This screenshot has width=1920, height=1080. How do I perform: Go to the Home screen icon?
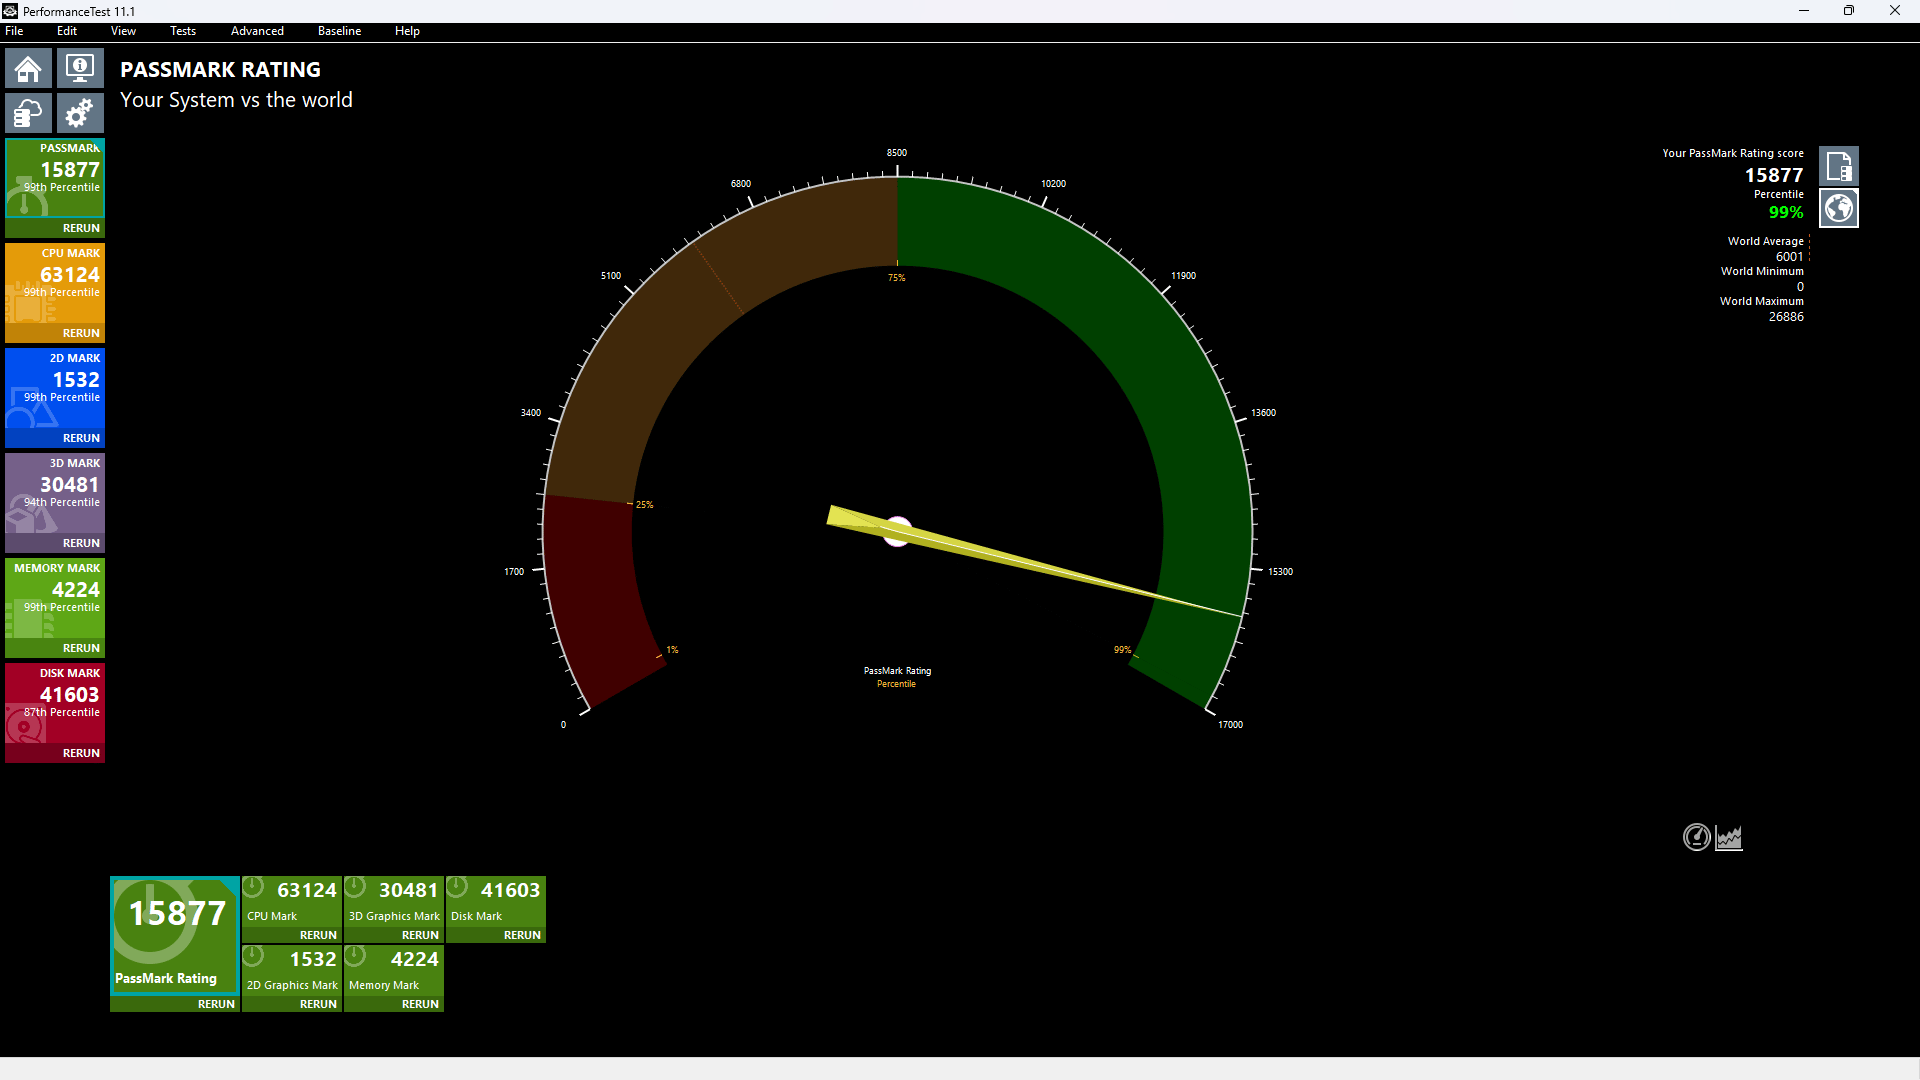28,69
